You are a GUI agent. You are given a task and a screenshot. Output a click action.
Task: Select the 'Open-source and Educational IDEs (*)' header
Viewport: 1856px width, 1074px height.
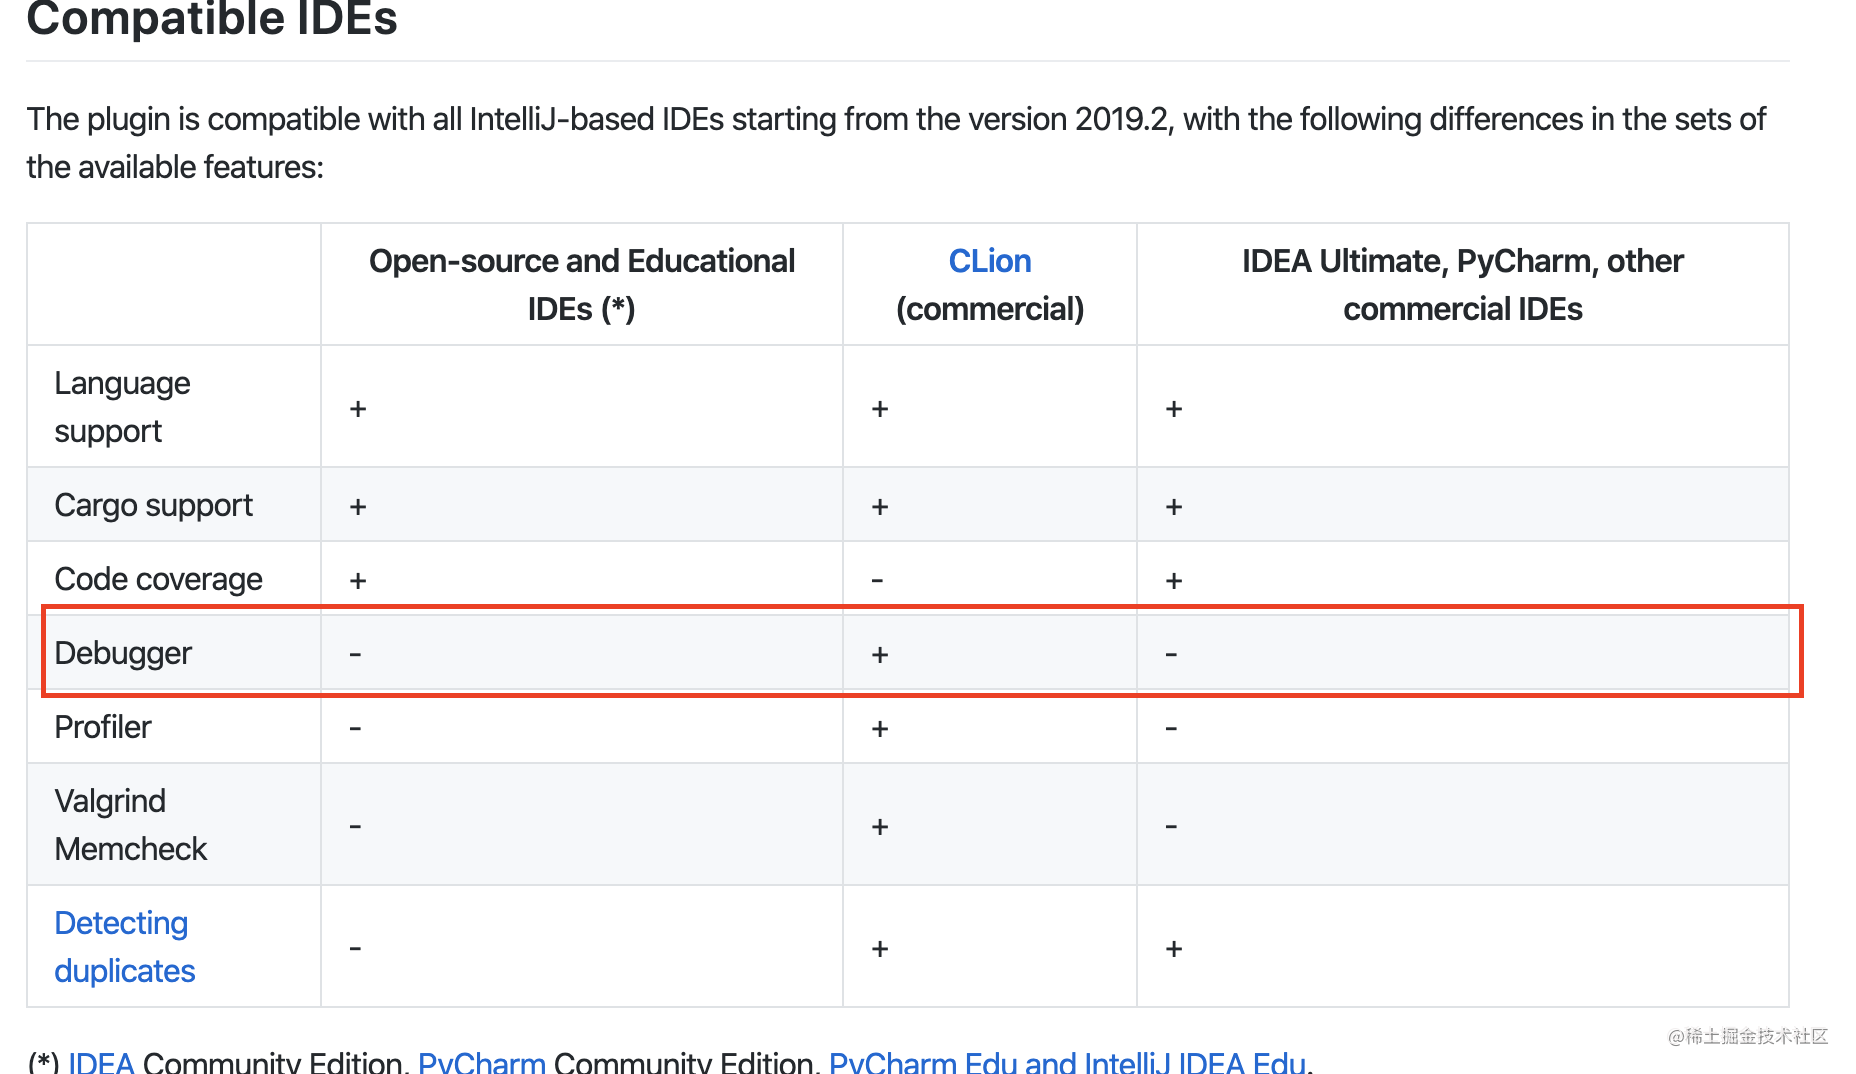coord(582,285)
